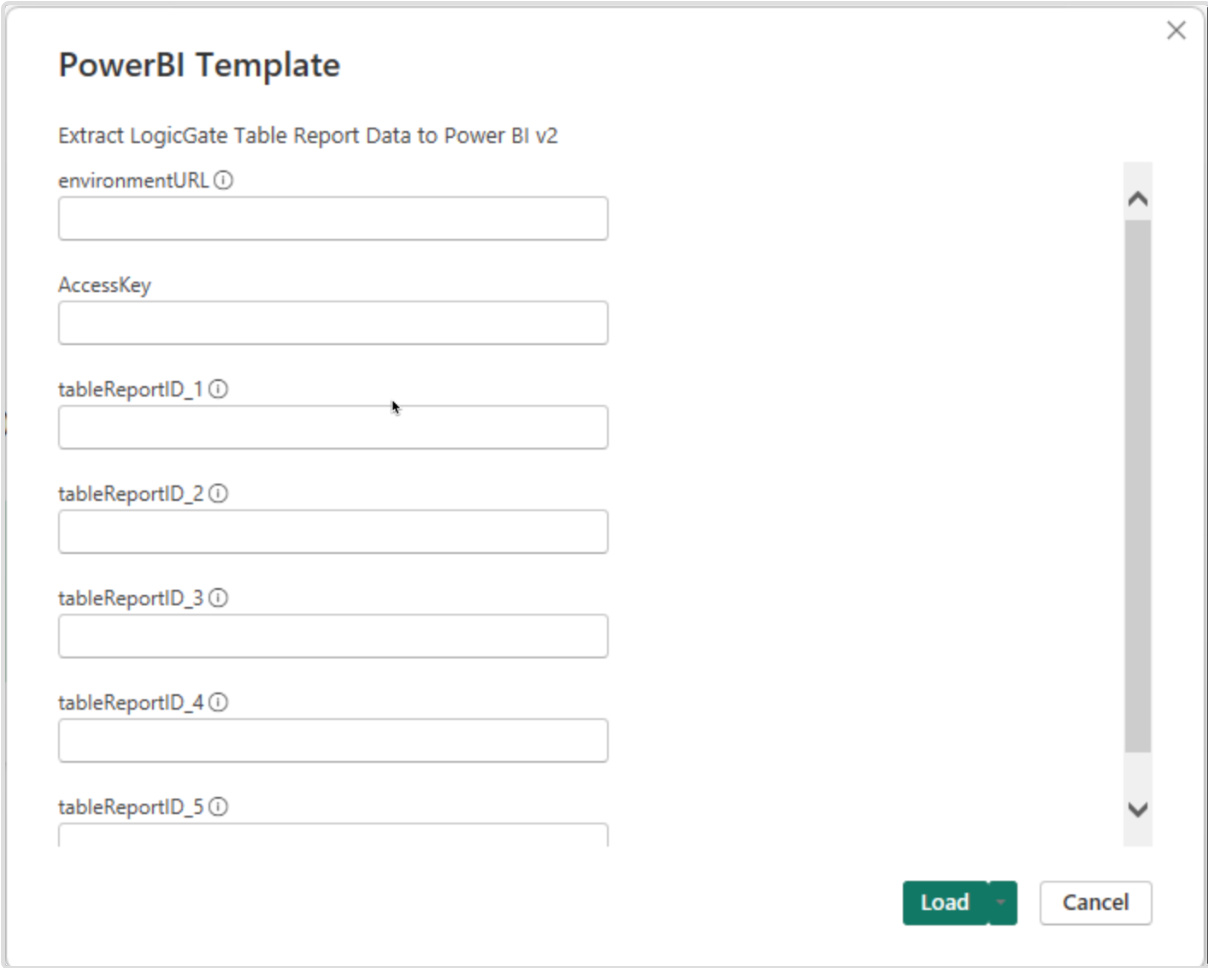Image resolution: width=1208 pixels, height=968 pixels.
Task: Close the PowerBI Template dialog with X
Action: point(1176,31)
